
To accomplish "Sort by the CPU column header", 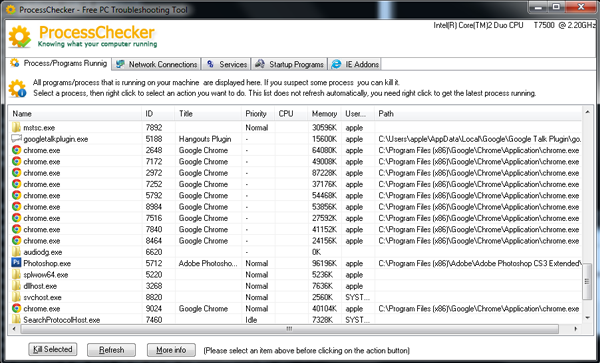I will coord(291,114).
